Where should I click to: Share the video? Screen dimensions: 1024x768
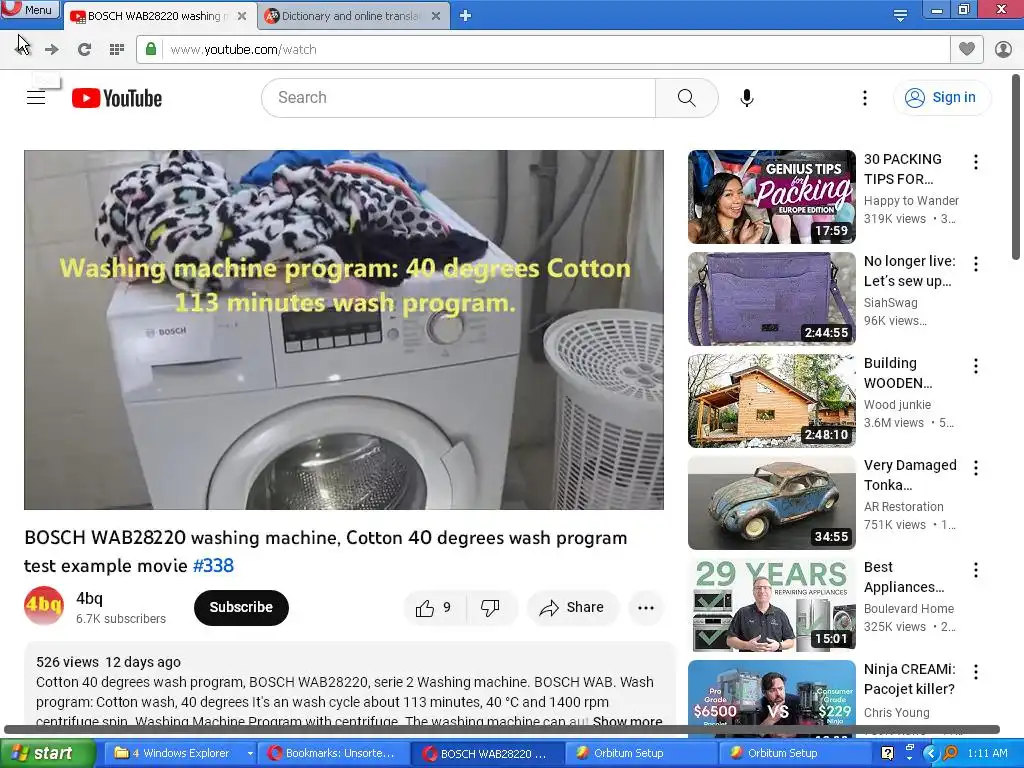pos(571,608)
